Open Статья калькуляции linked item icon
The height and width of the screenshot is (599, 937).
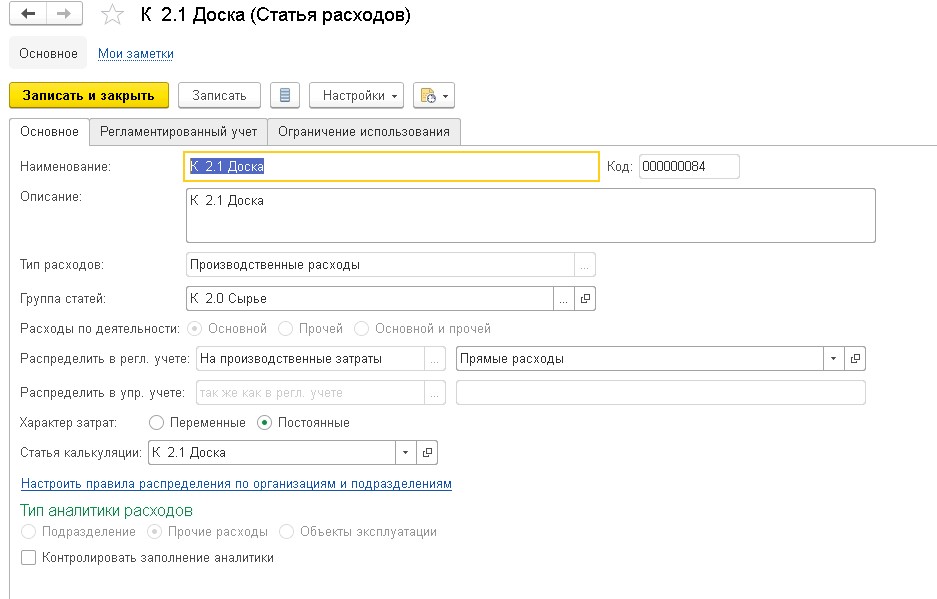pyautogui.click(x=427, y=453)
